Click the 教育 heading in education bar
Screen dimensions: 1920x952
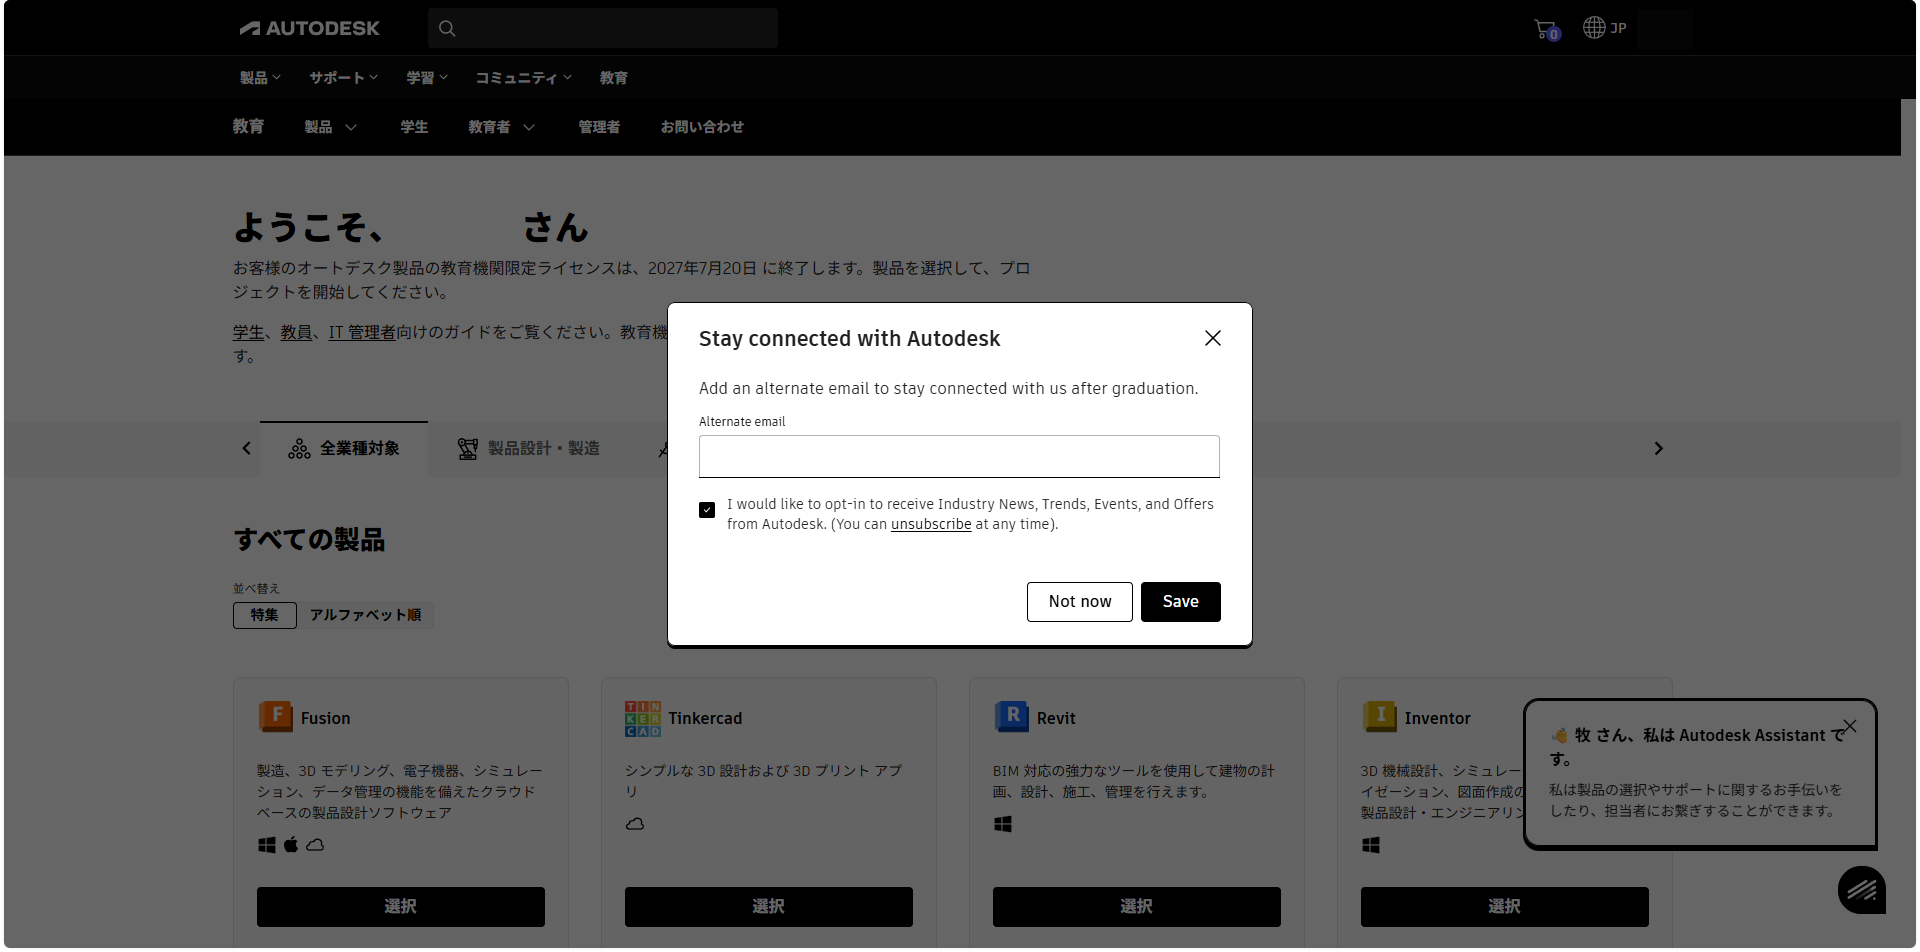pos(249,127)
